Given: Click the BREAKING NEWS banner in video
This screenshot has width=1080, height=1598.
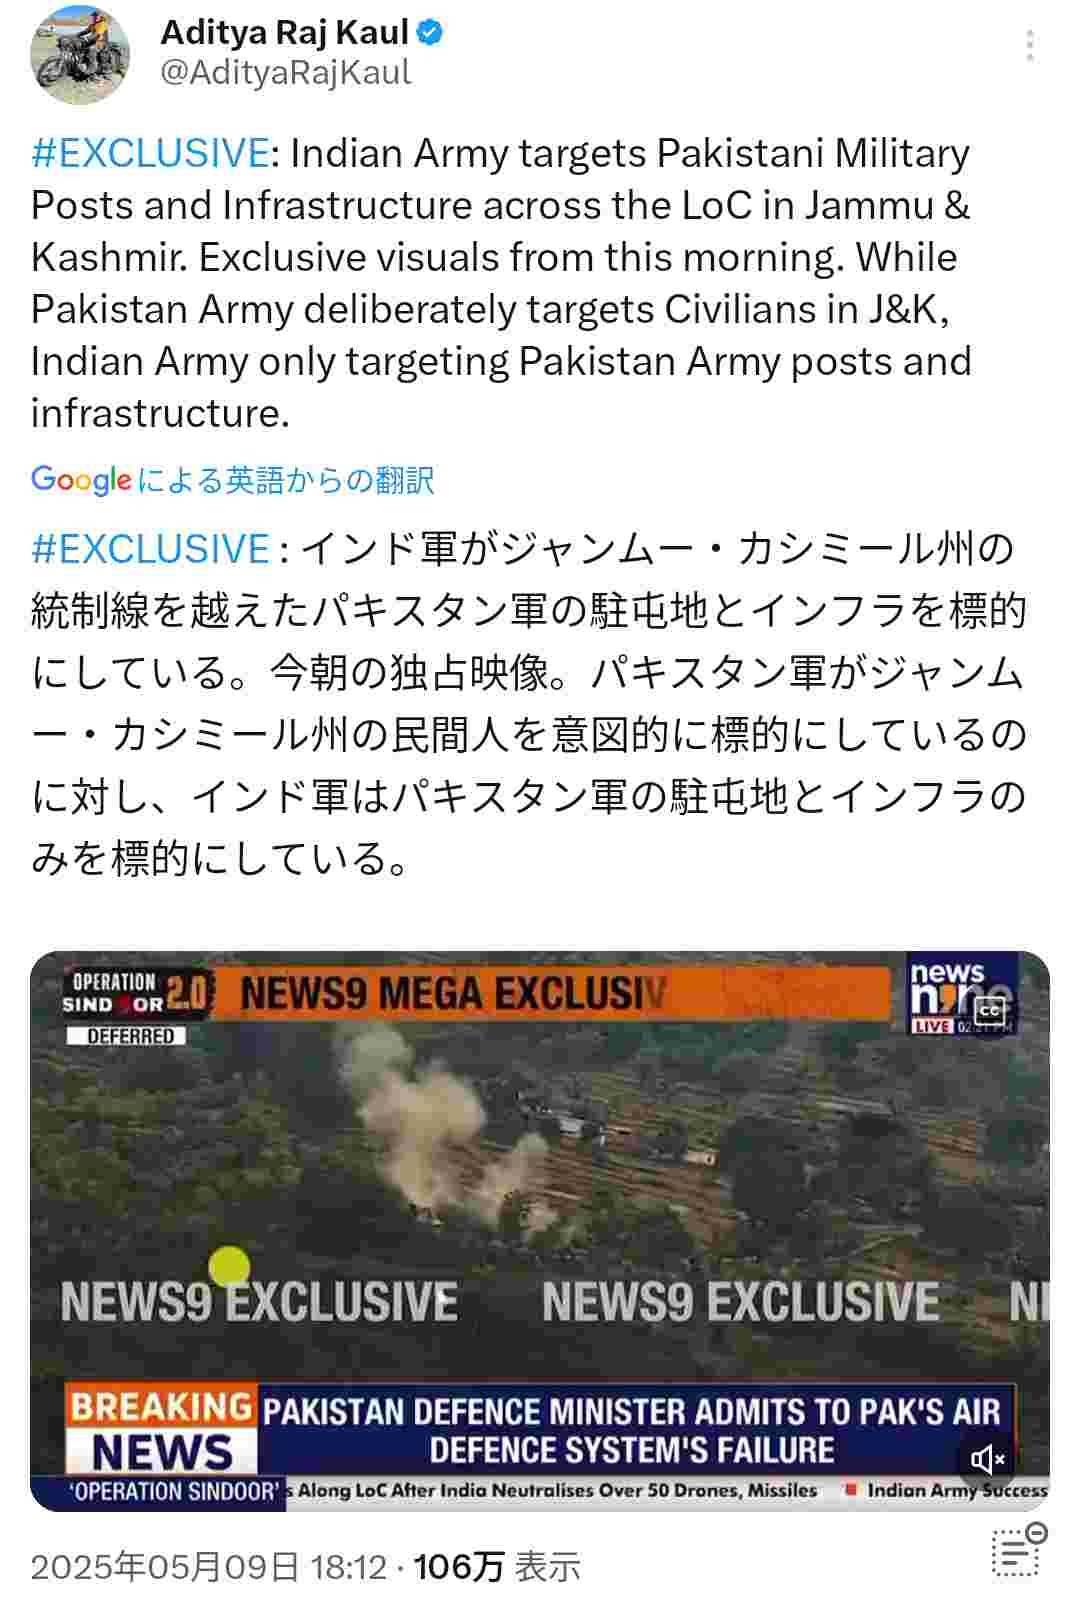Looking at the screenshot, I should point(162,1430).
